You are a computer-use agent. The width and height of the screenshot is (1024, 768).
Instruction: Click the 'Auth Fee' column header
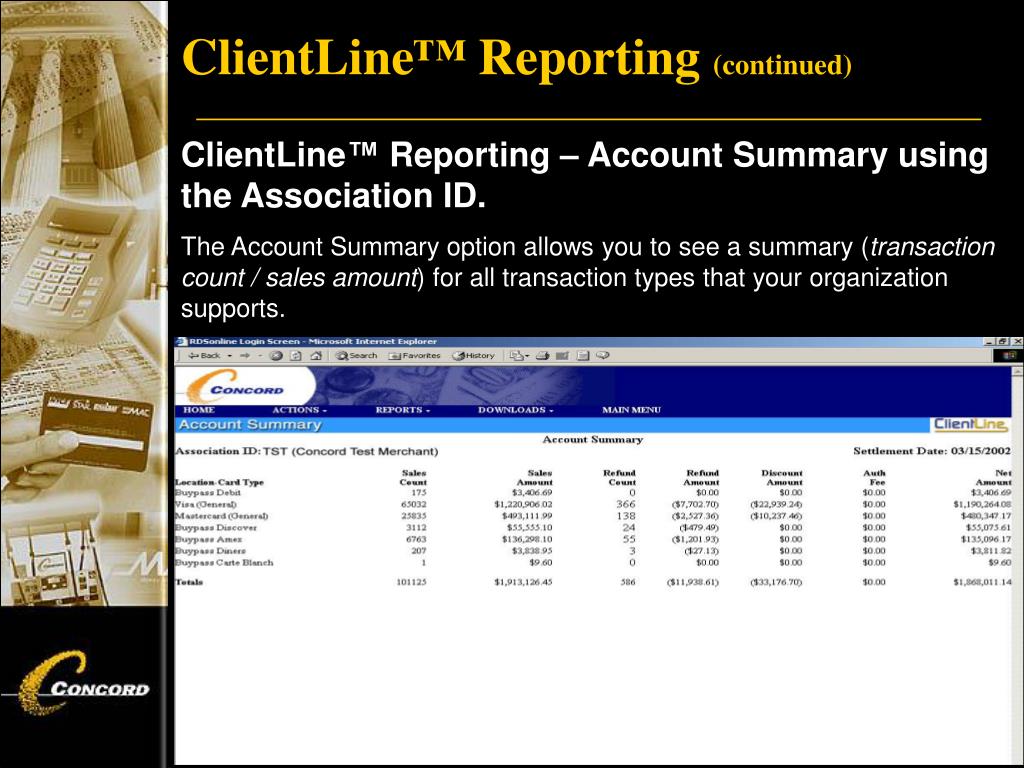tap(874, 477)
